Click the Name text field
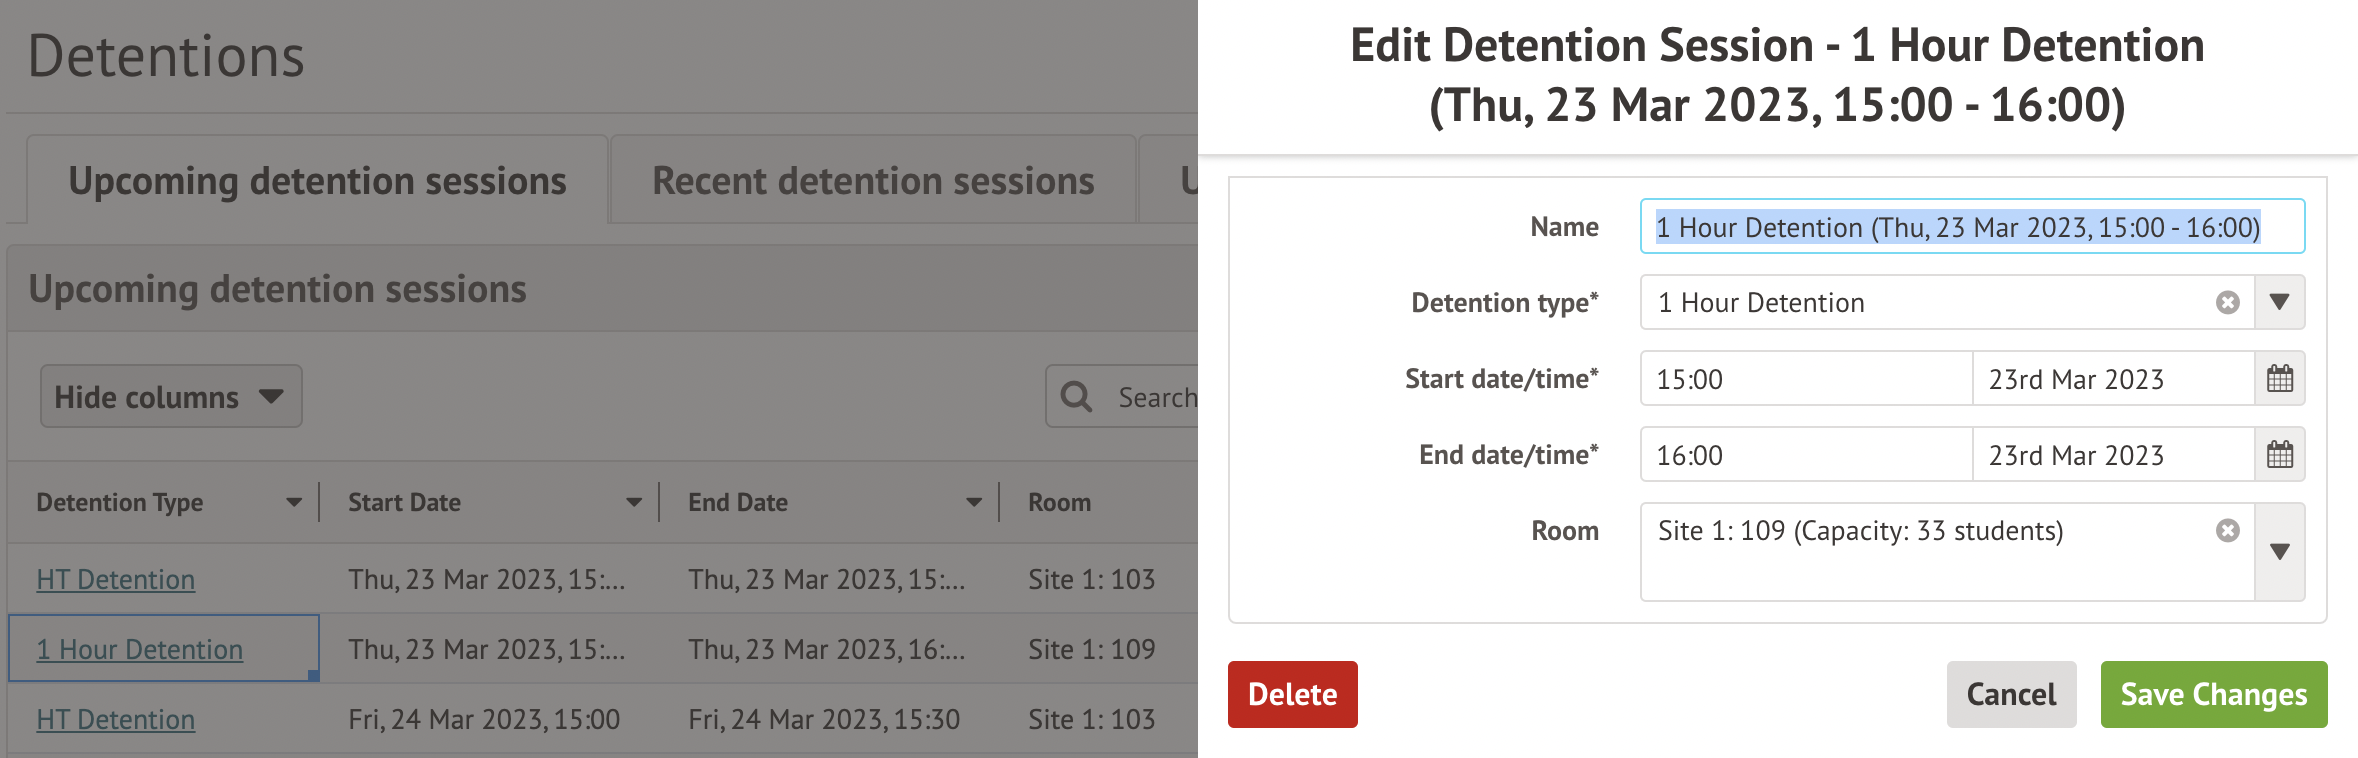Viewport: 2358px width, 758px height. 1972,227
